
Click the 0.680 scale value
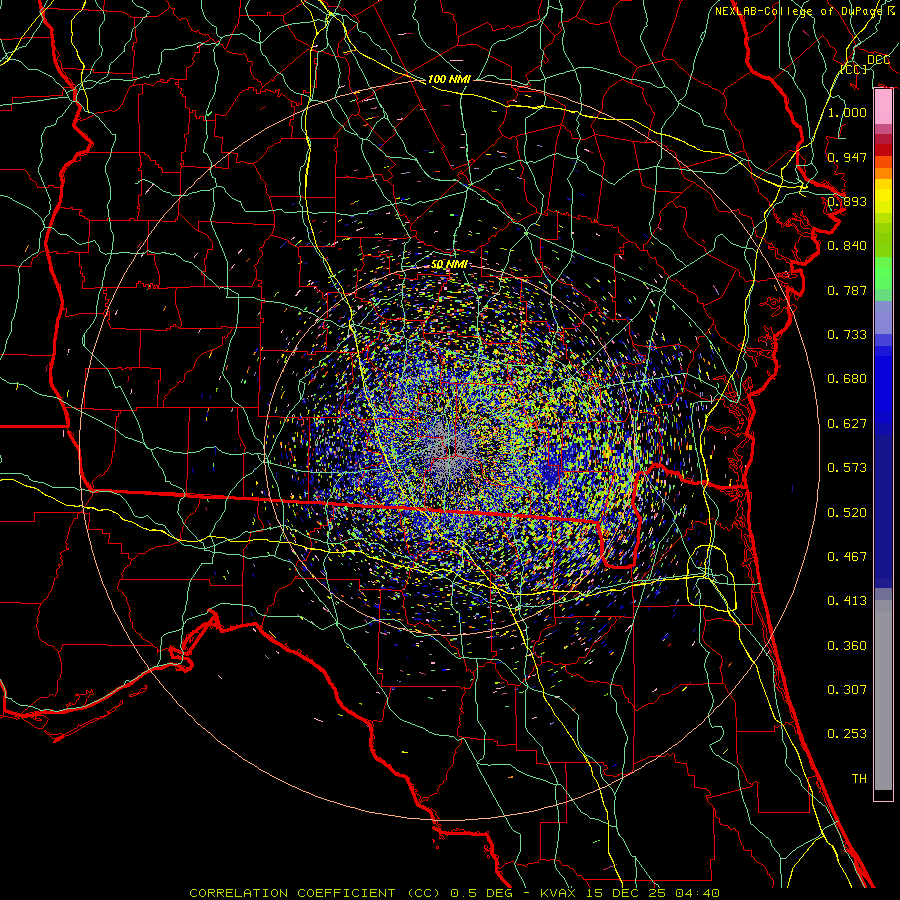(847, 379)
